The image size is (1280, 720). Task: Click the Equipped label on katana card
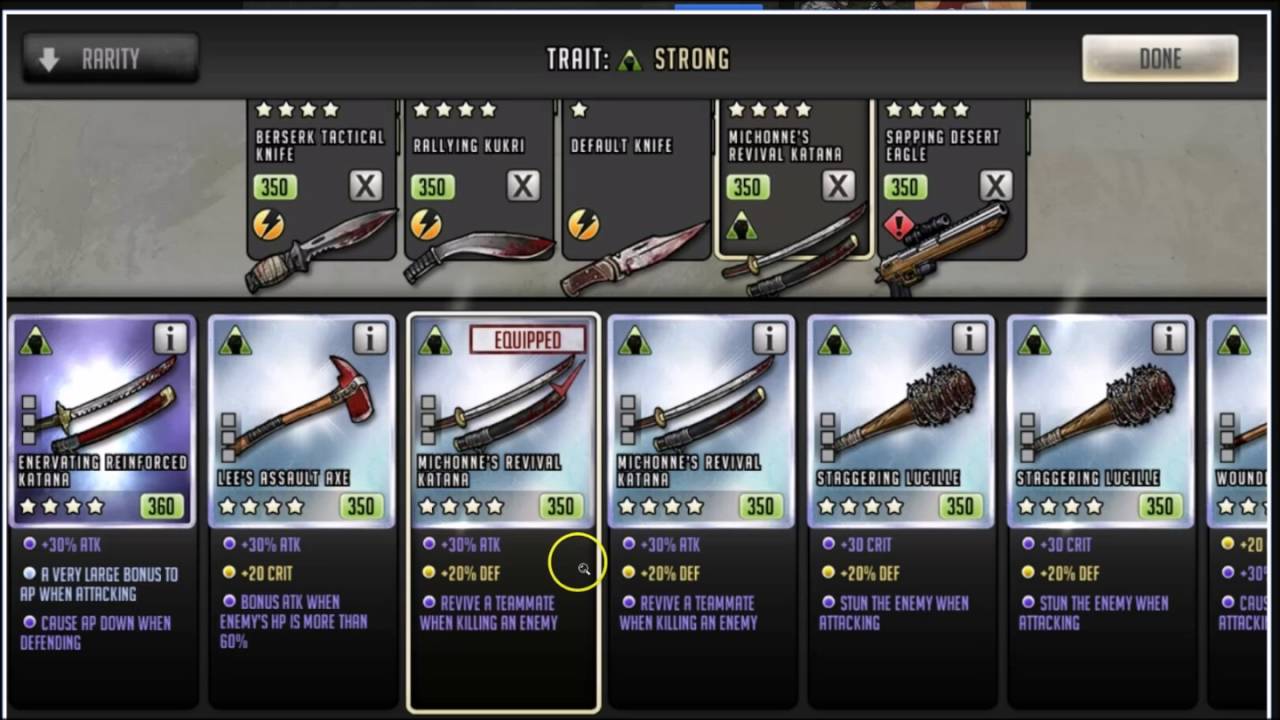click(528, 340)
